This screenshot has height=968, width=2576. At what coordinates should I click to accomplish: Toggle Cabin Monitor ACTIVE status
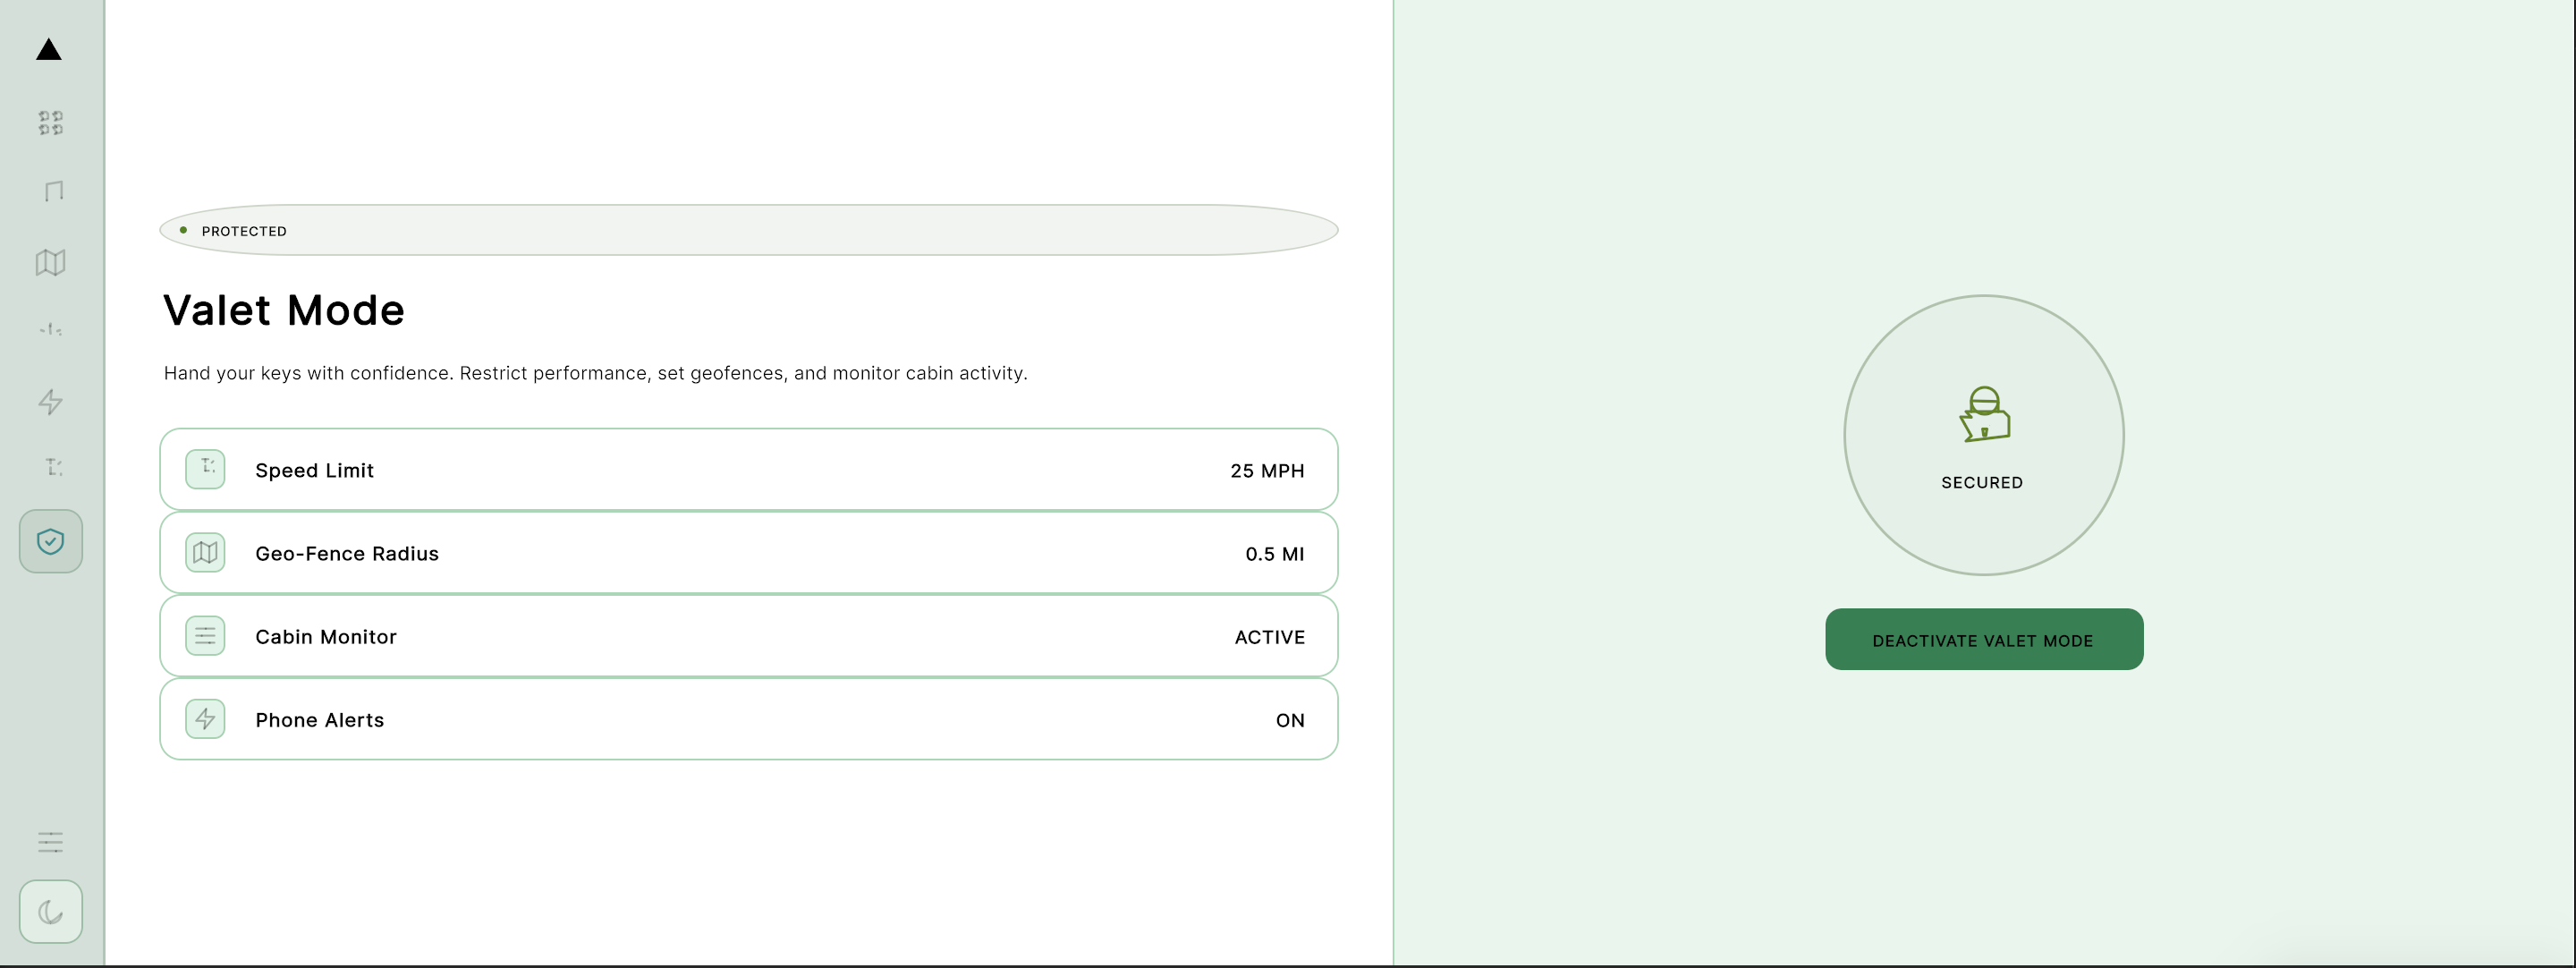tap(1269, 637)
